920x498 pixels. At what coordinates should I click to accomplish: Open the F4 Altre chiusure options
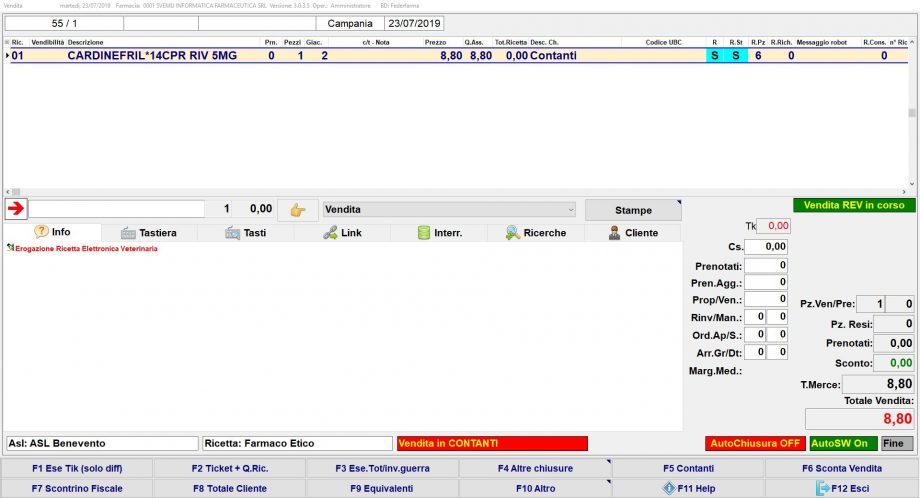coord(535,468)
